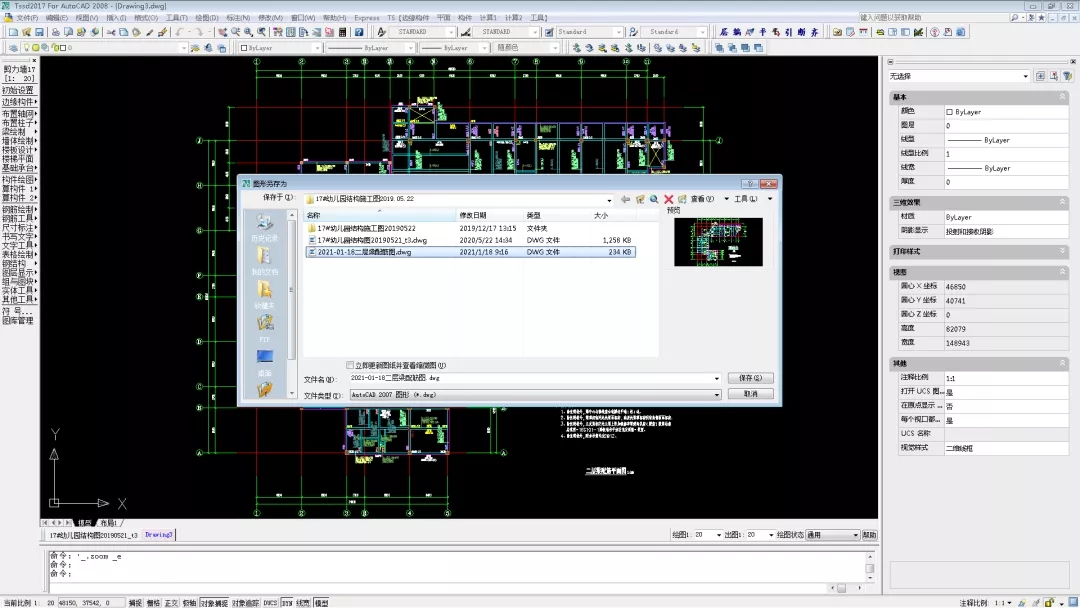Toggle 正交 ortho mode in status bar
1080x608 pixels.
(170, 603)
